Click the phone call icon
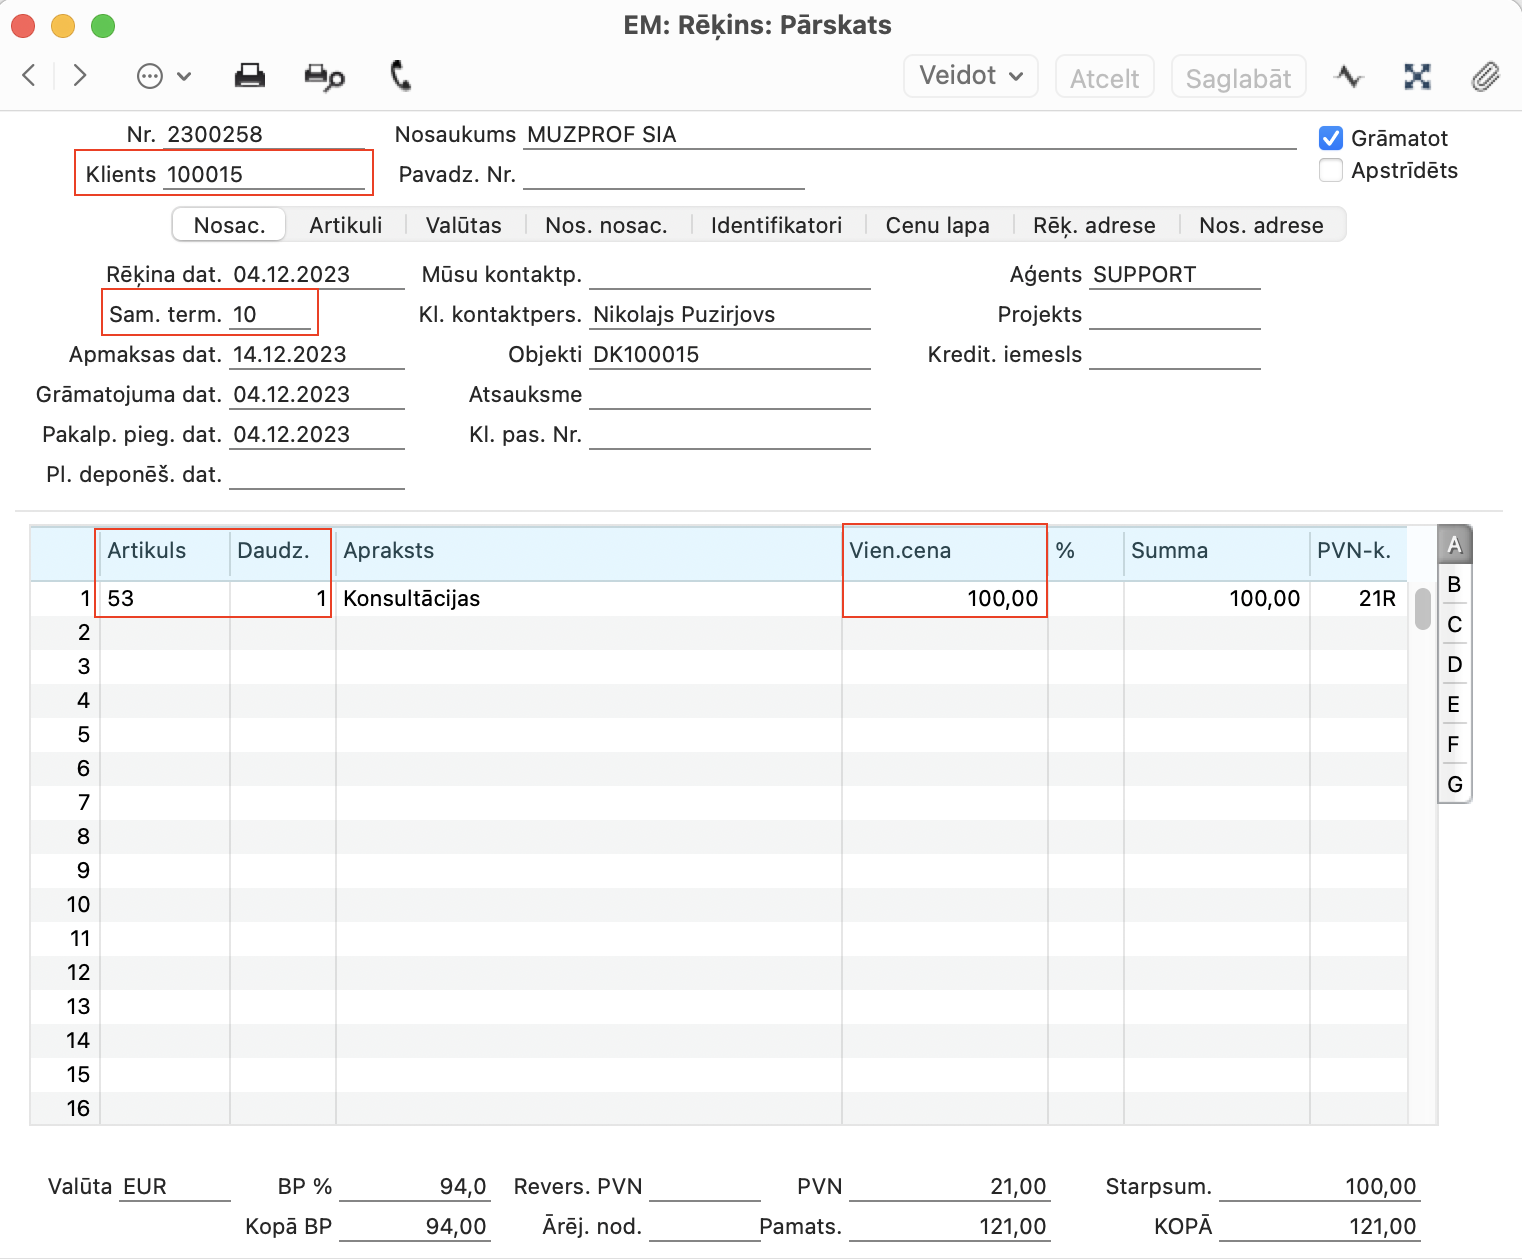Screen dimensions: 1522x1259 coord(400,76)
